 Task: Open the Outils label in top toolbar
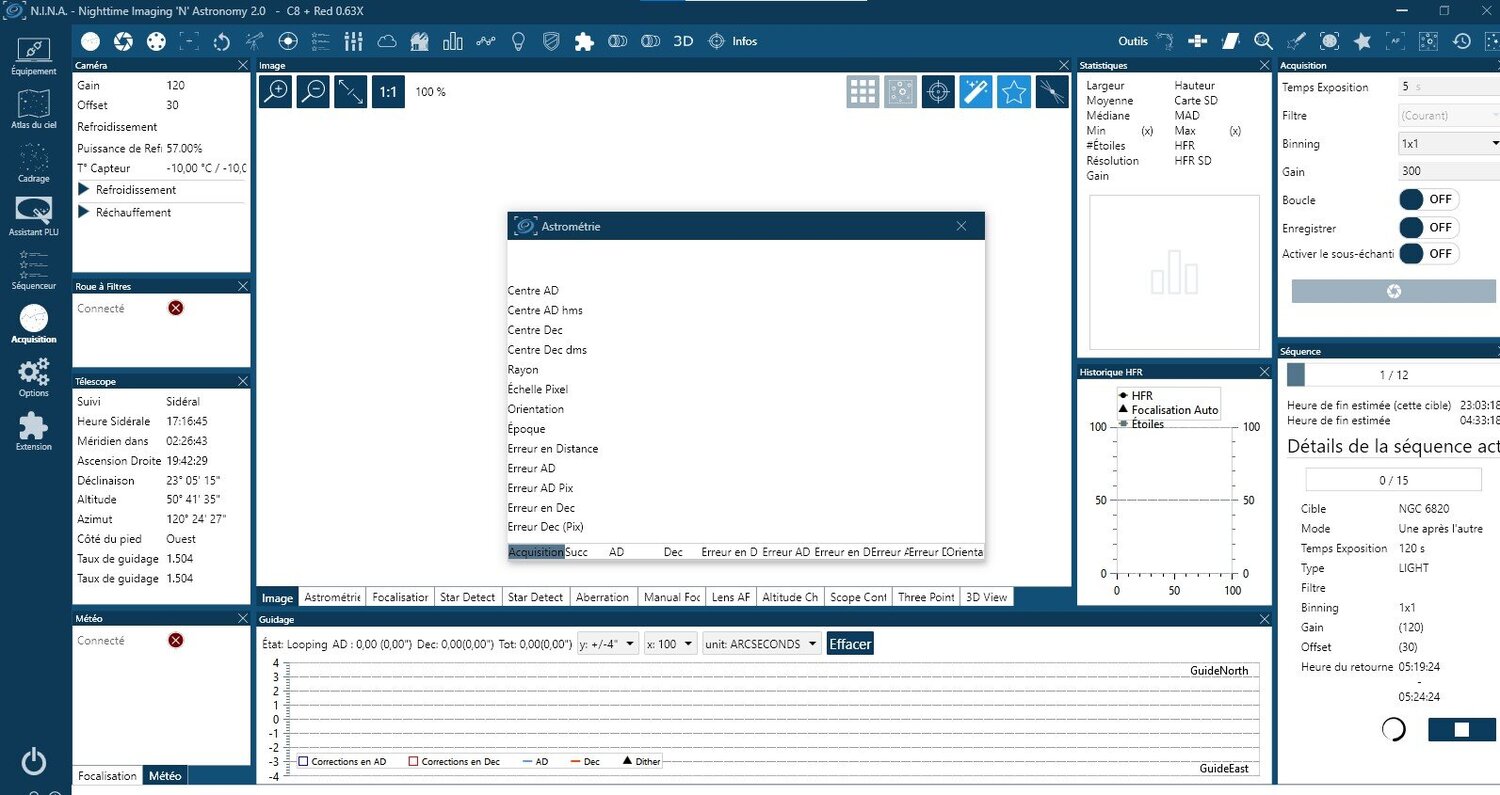(1133, 41)
